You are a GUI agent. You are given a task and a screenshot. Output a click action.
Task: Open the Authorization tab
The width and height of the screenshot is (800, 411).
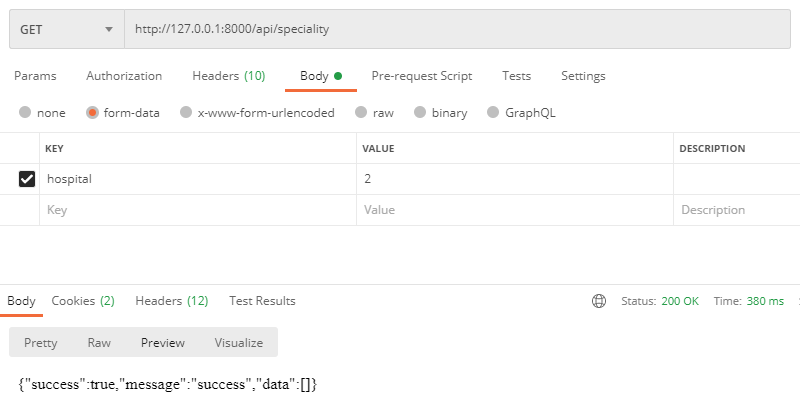124,76
